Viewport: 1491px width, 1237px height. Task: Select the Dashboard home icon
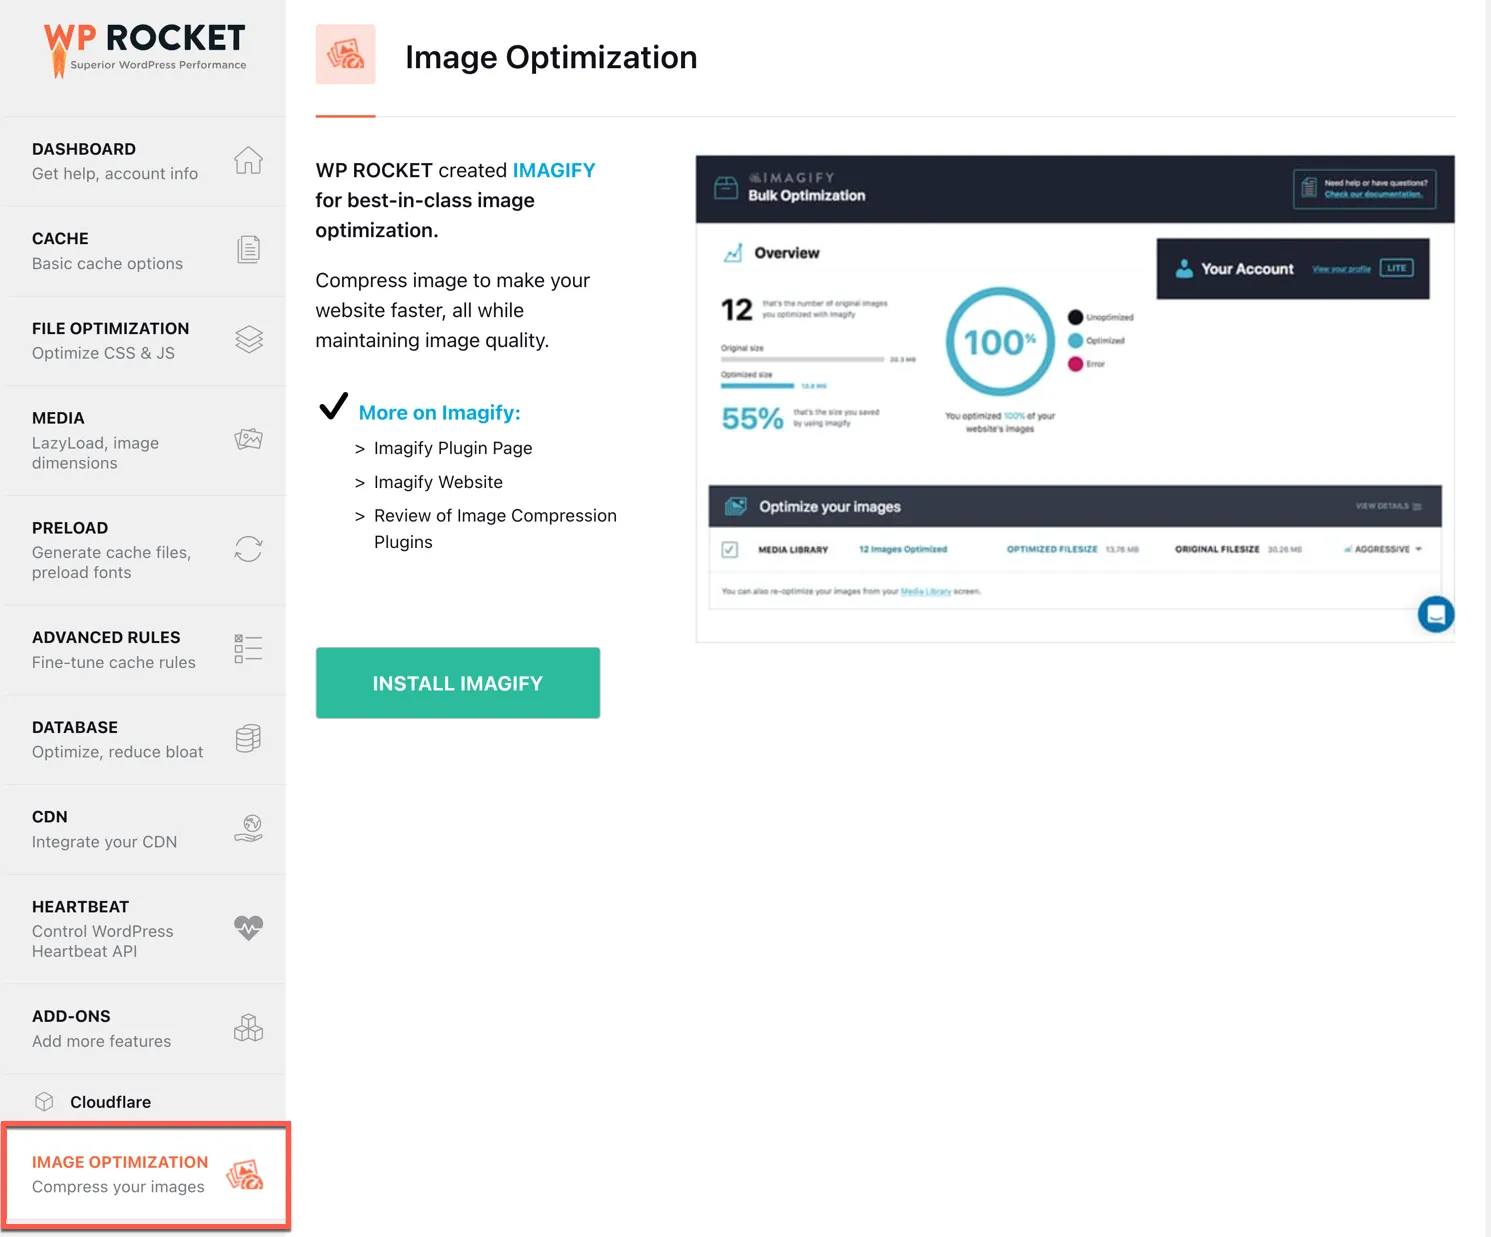248,160
